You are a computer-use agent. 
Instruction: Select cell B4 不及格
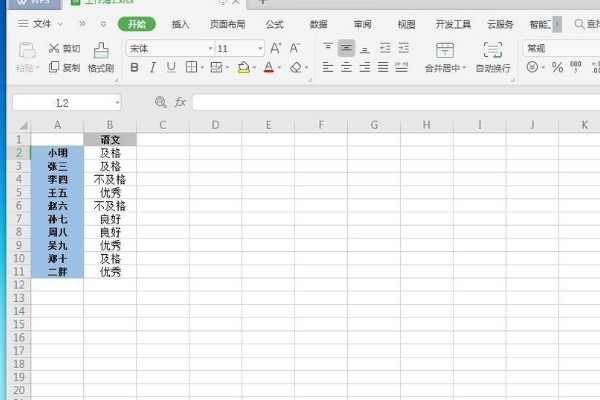110,179
